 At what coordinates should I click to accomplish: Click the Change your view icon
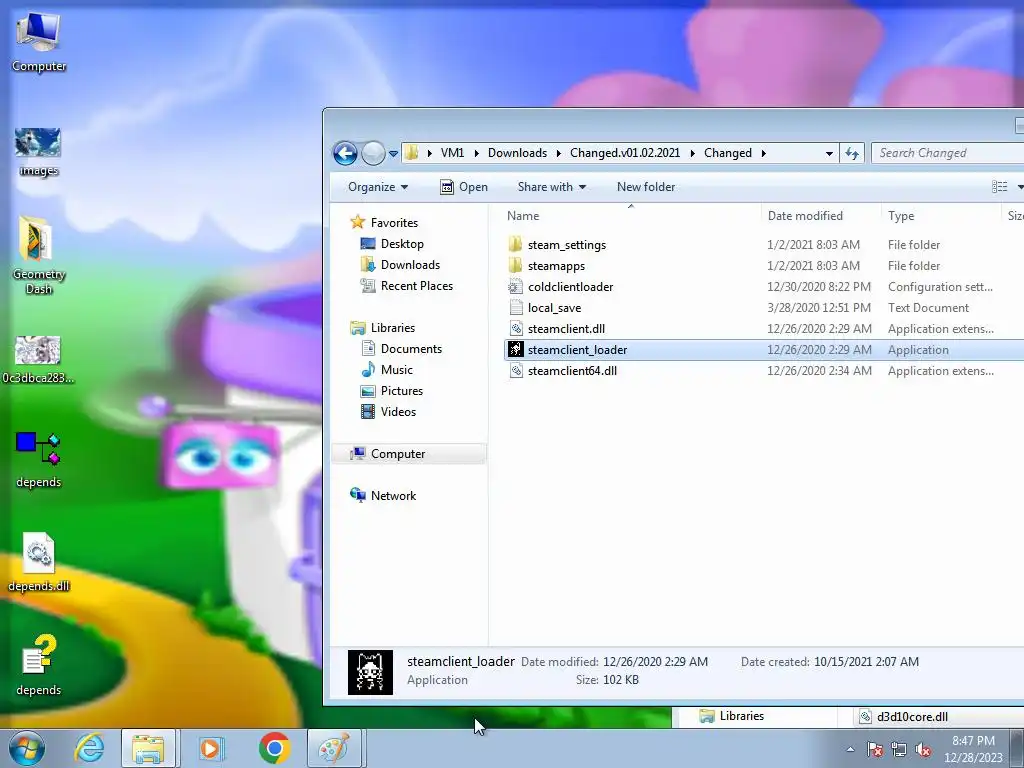(999, 187)
